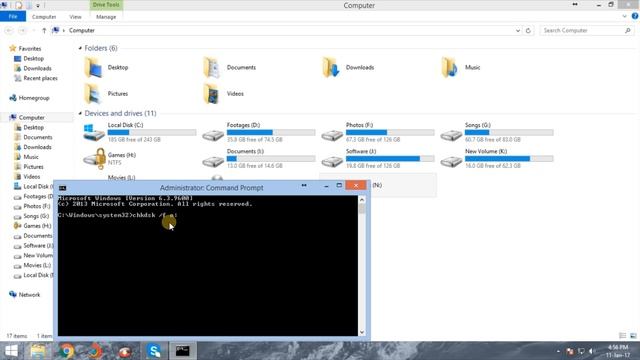640x360 pixels.
Task: Open the Music folder icon
Action: 450,67
